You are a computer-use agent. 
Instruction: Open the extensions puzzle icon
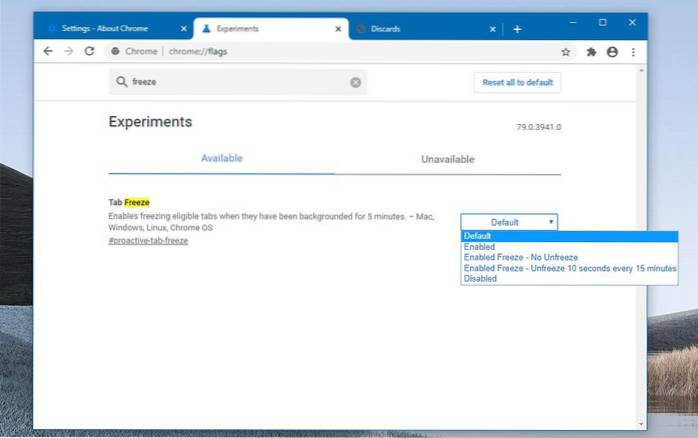click(590, 51)
